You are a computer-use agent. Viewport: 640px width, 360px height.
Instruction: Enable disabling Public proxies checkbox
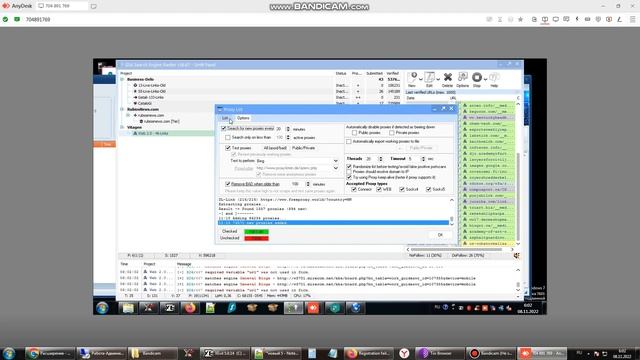(354, 133)
